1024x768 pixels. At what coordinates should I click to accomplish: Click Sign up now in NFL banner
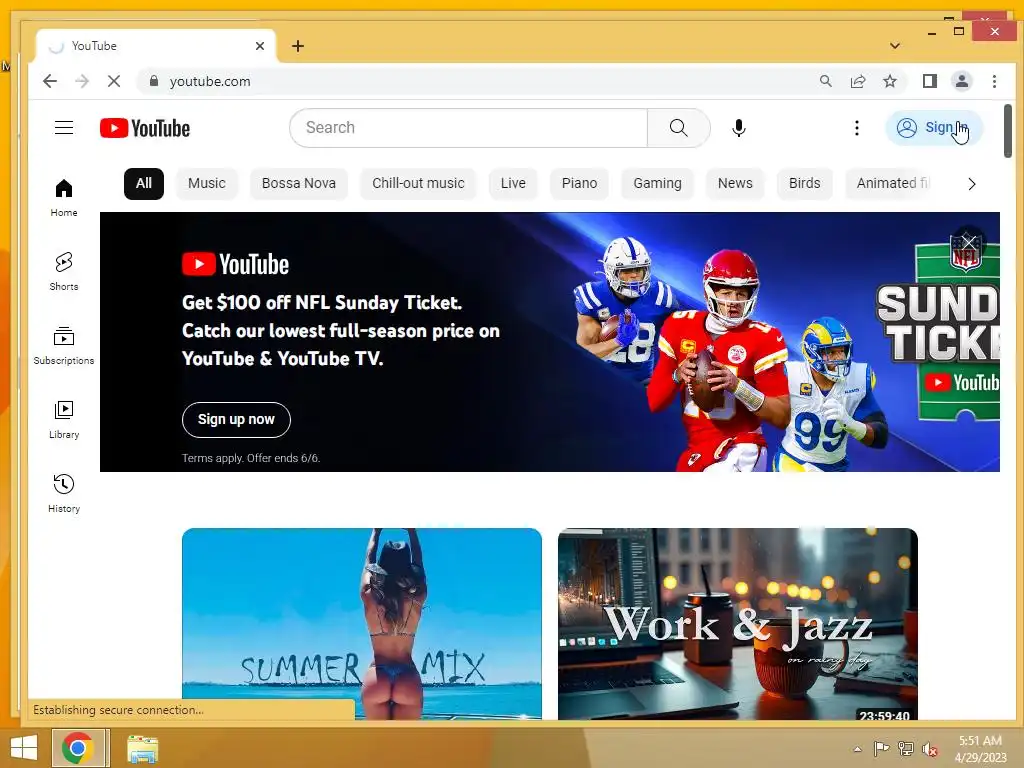[x=236, y=420]
